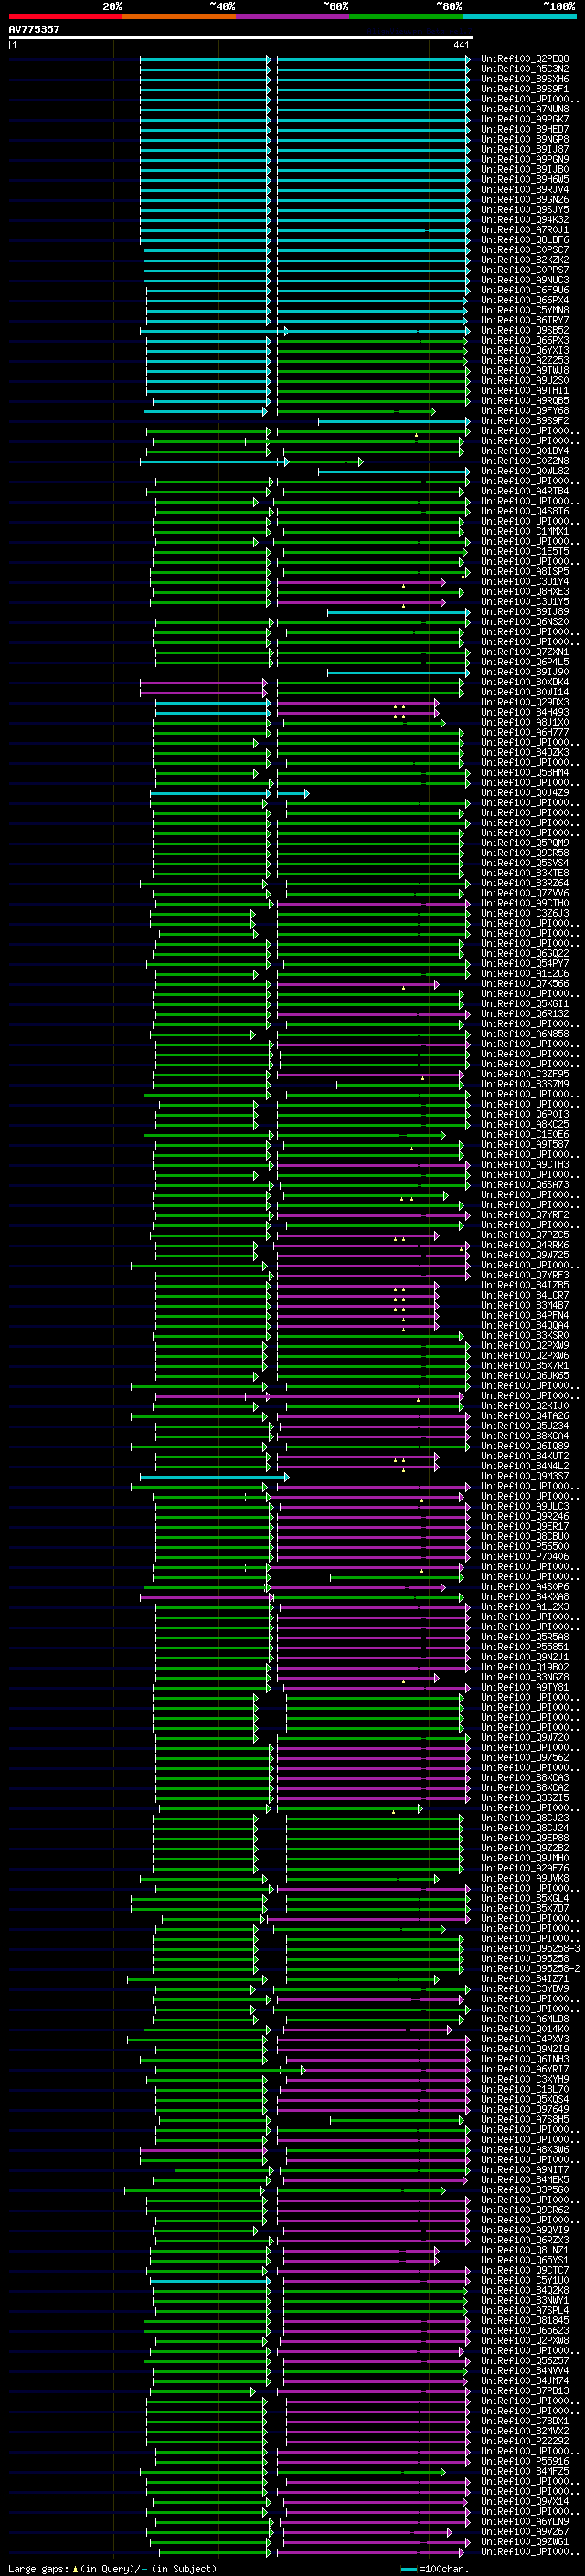
Task: Click hit label UniRef100_B9IJ90
Action: pos(524,672)
